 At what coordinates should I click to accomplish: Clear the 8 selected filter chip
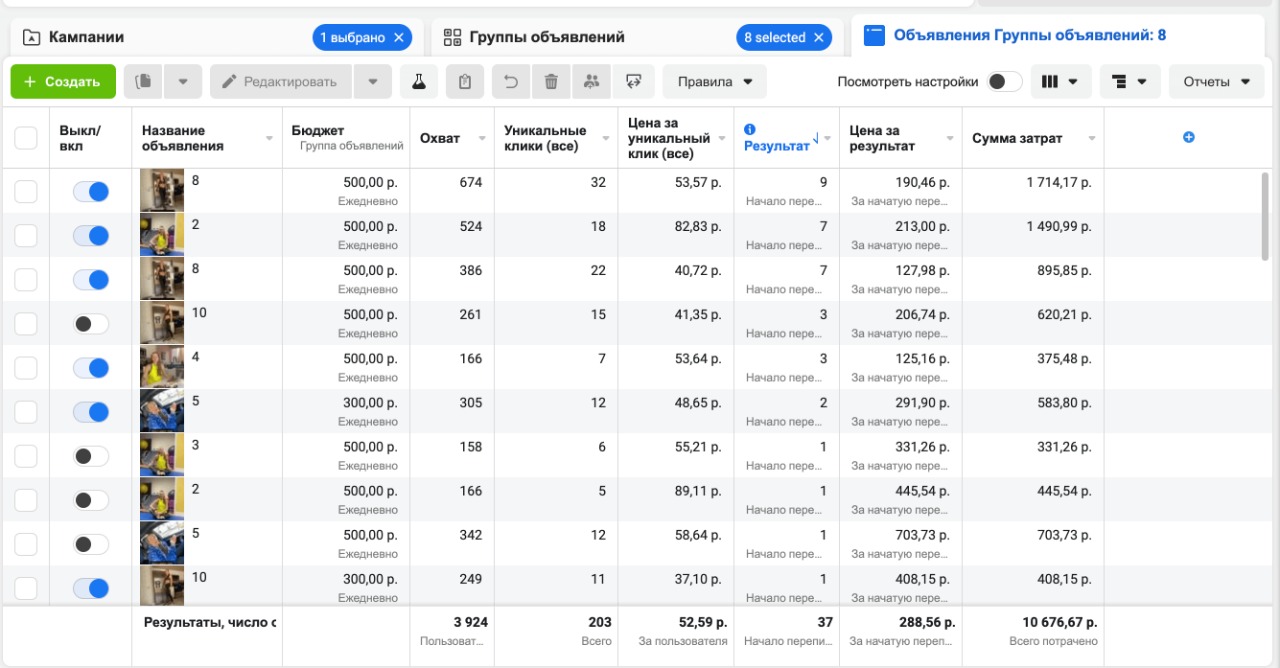(x=818, y=38)
